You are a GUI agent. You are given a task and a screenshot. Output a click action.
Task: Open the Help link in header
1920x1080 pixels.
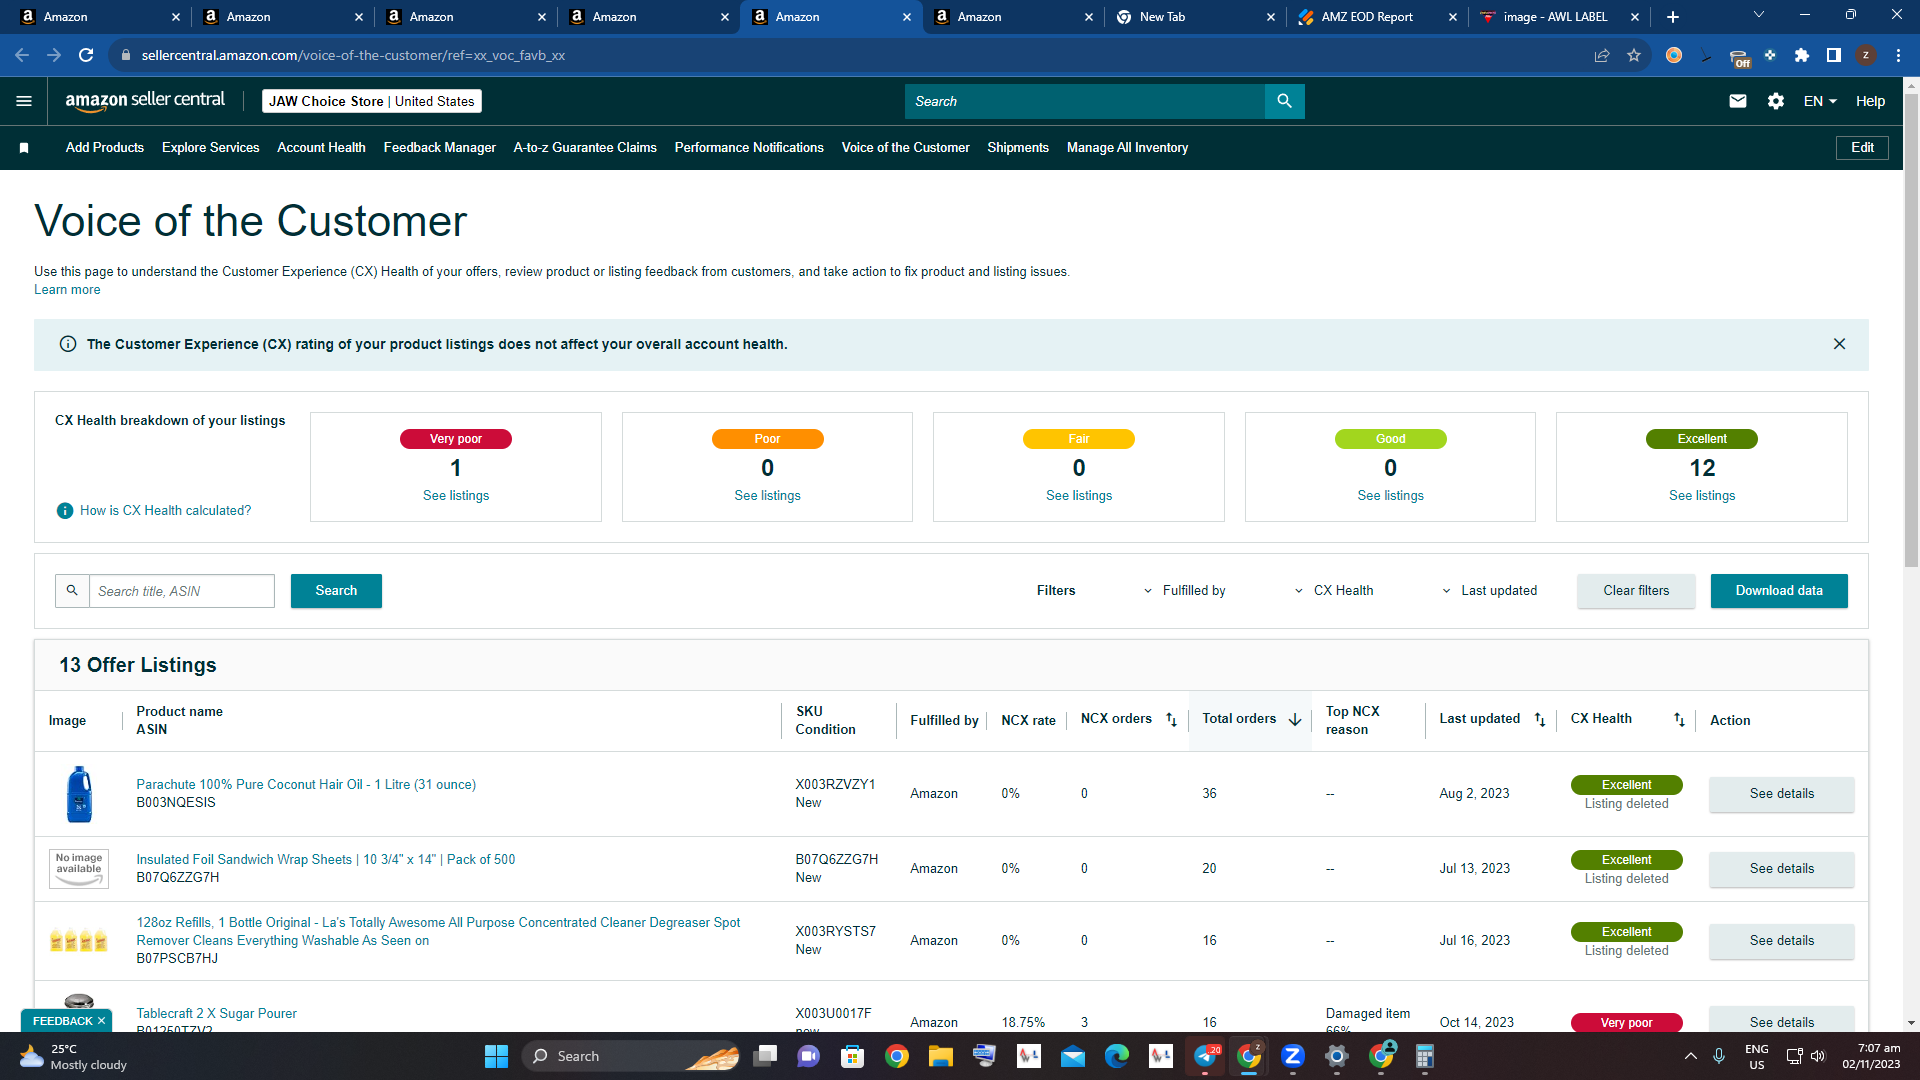tap(1870, 101)
